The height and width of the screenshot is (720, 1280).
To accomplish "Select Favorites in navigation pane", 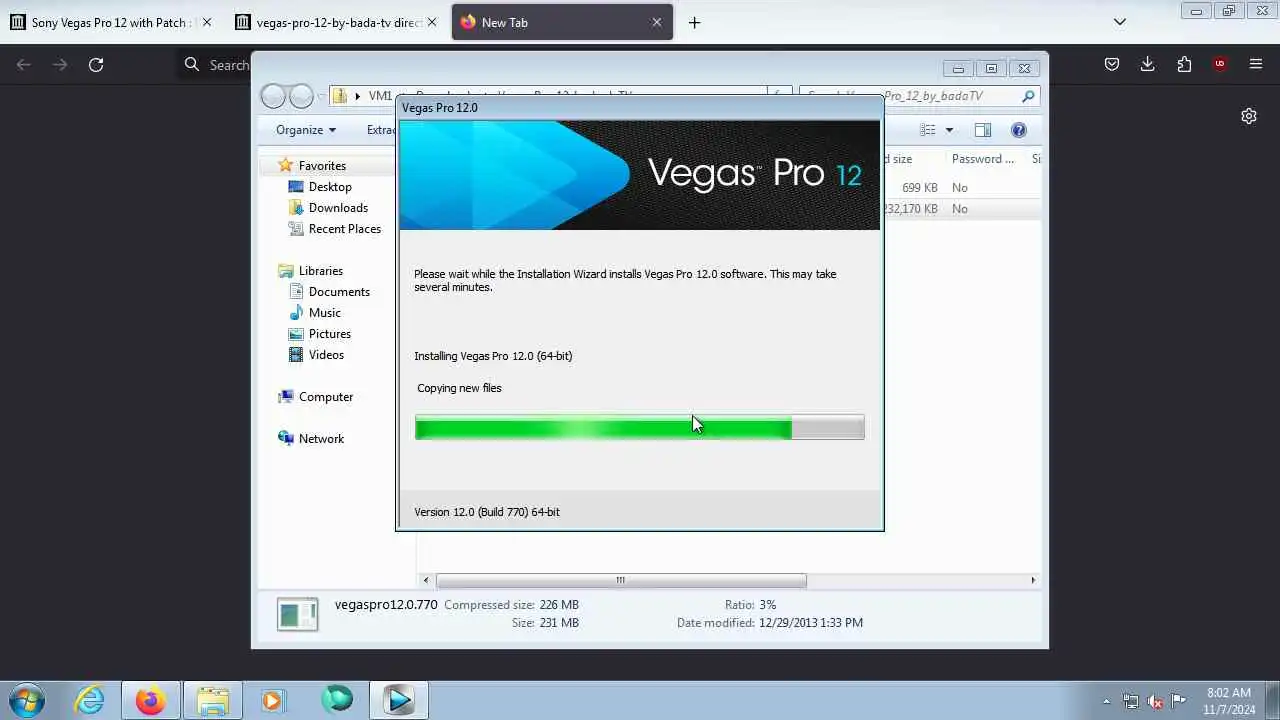I will [x=322, y=166].
